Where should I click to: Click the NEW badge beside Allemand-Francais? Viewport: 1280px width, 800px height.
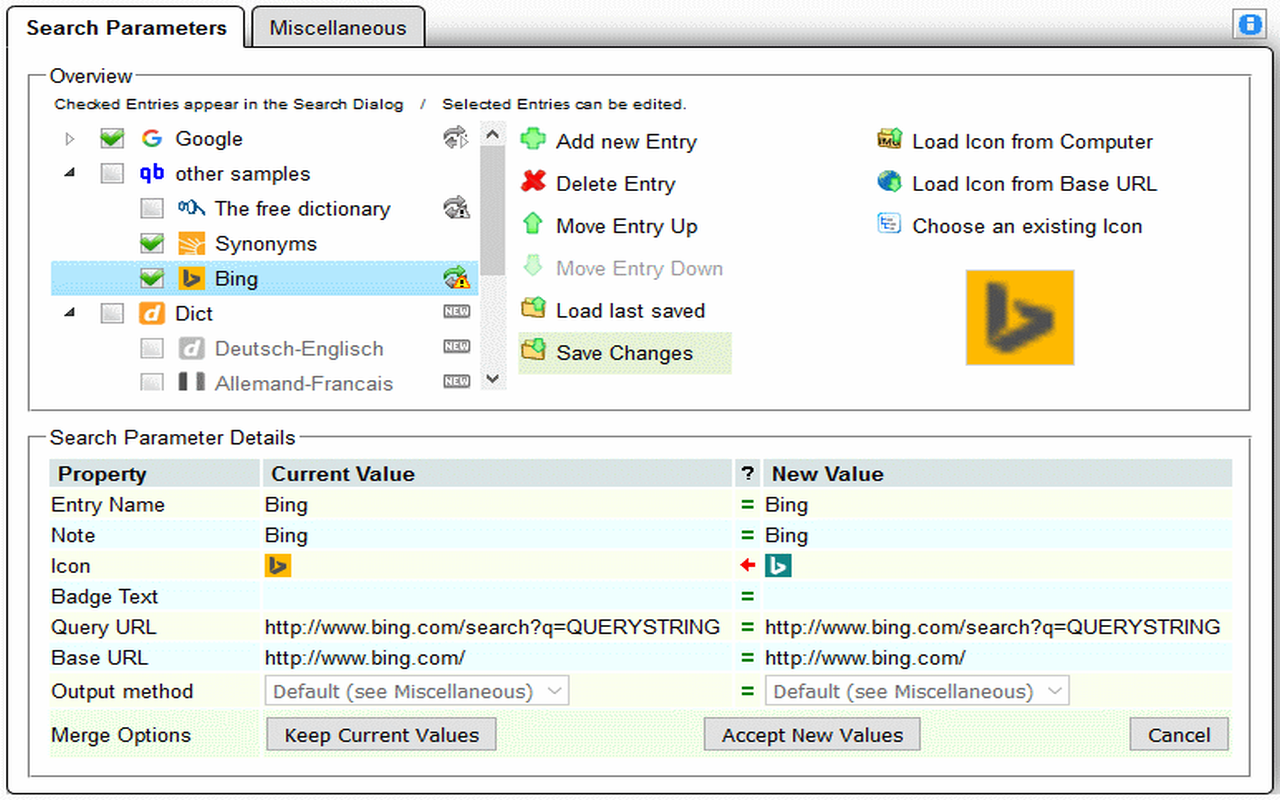coord(456,381)
